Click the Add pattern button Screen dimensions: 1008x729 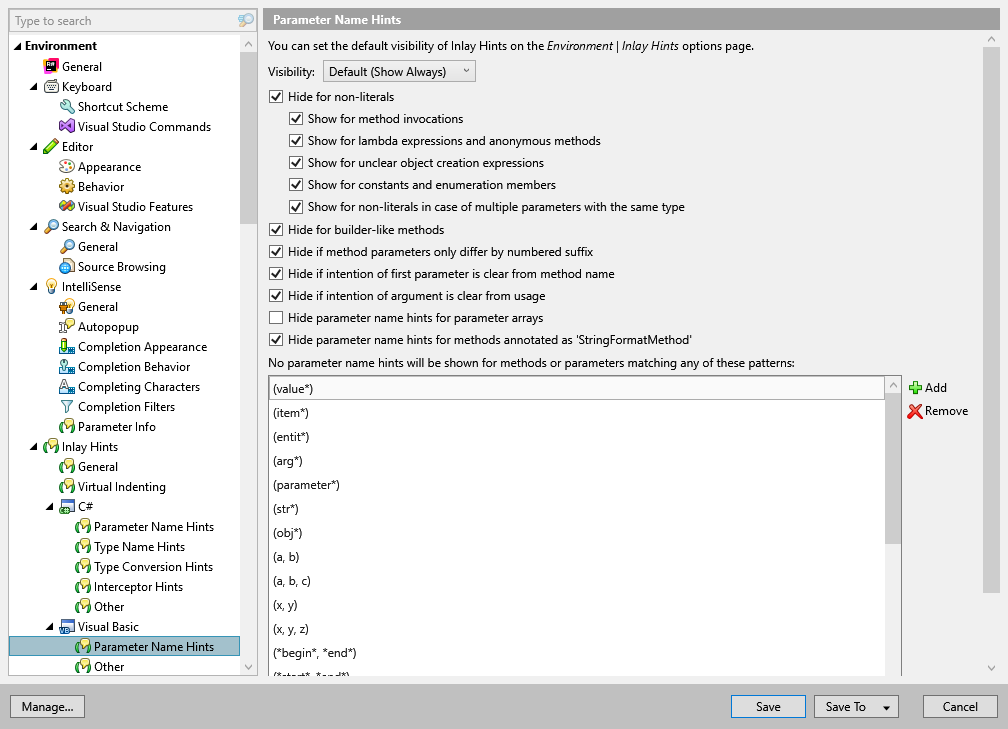coord(927,387)
